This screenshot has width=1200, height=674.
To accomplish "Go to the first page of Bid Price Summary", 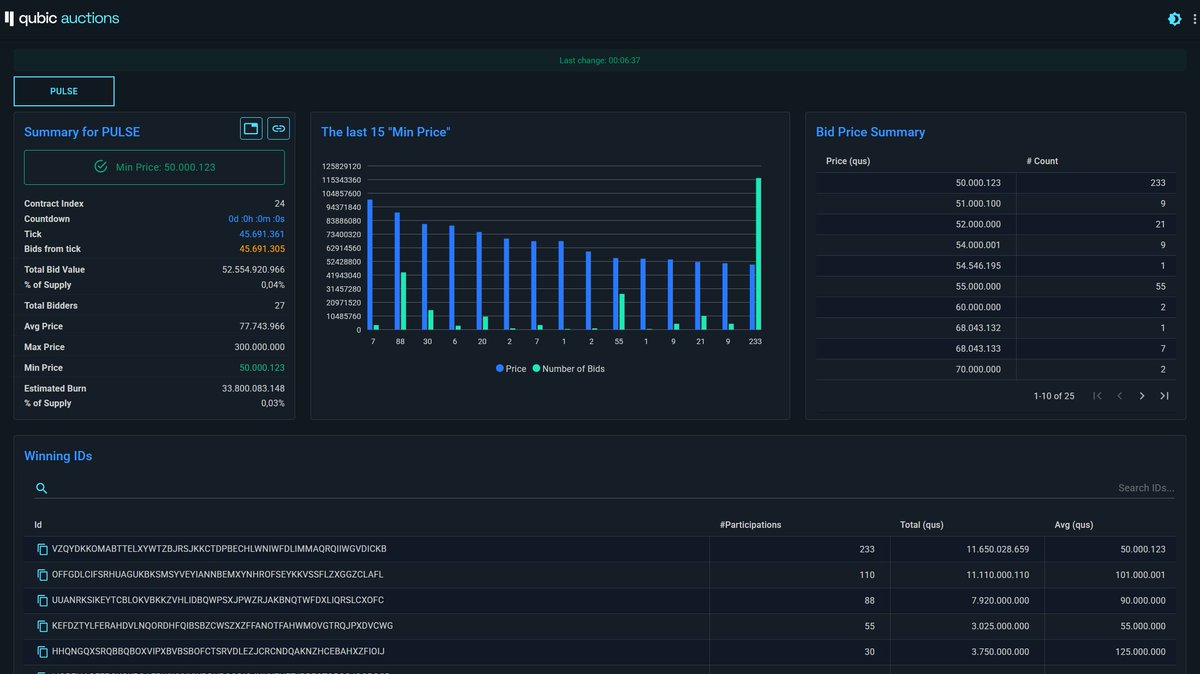I will click(1096, 396).
